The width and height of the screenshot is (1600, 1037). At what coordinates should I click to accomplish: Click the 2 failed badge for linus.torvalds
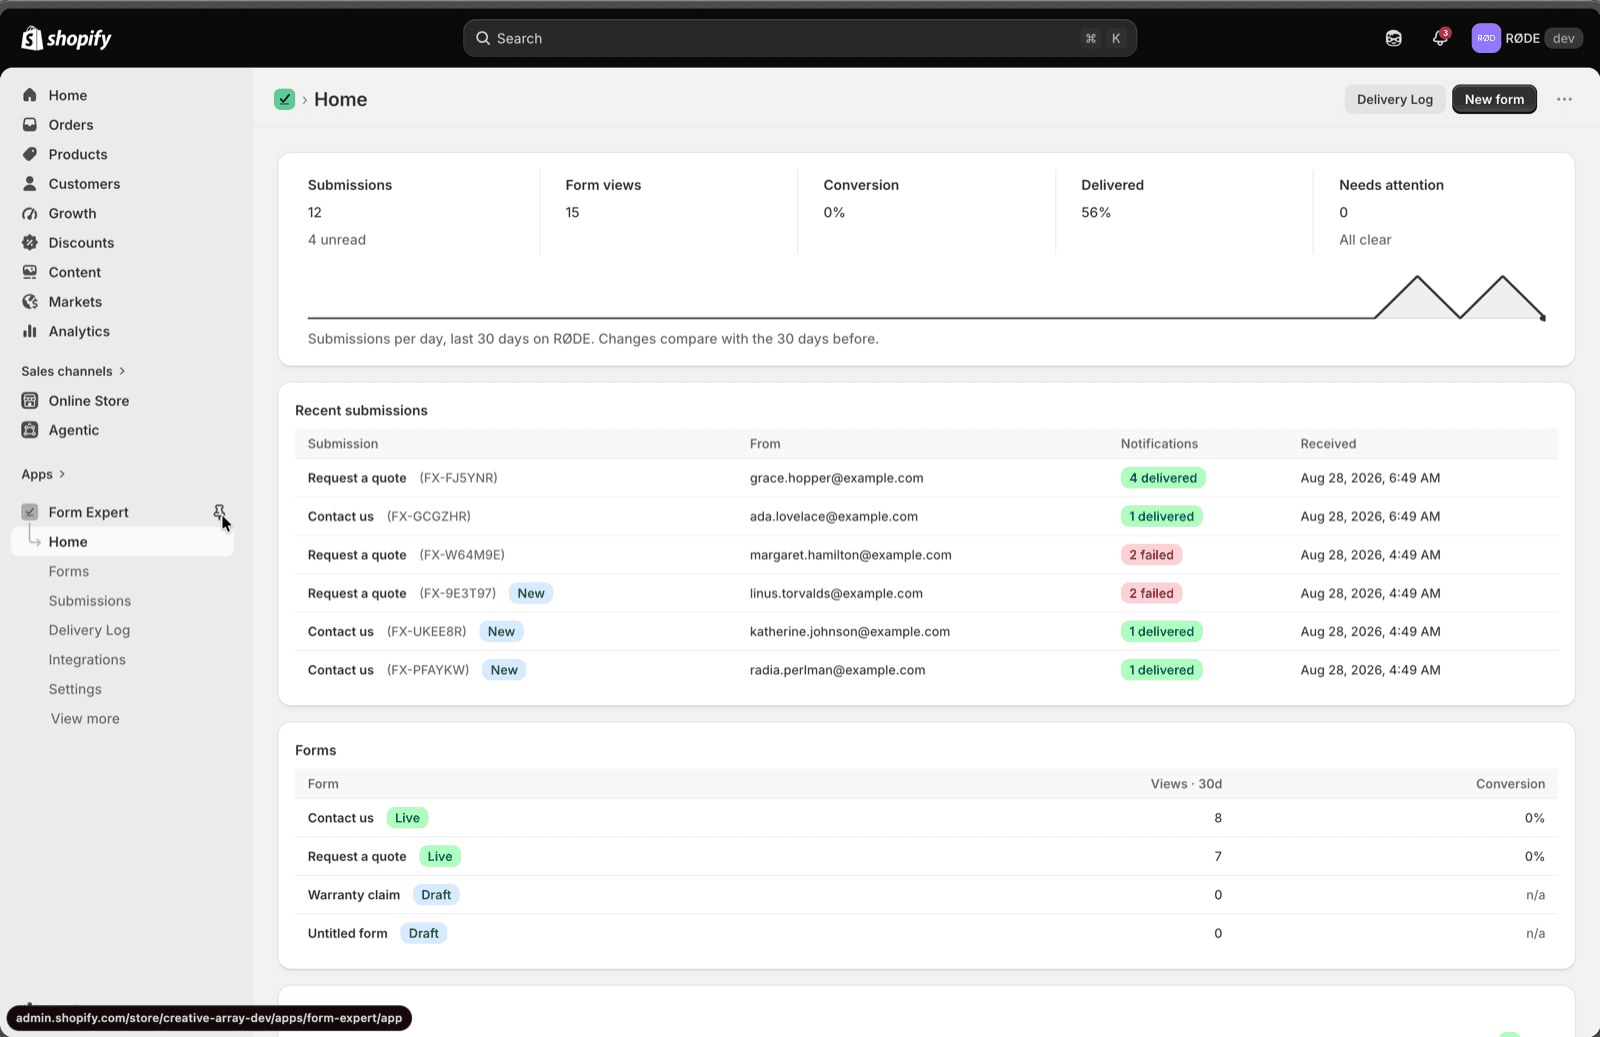[x=1151, y=594]
